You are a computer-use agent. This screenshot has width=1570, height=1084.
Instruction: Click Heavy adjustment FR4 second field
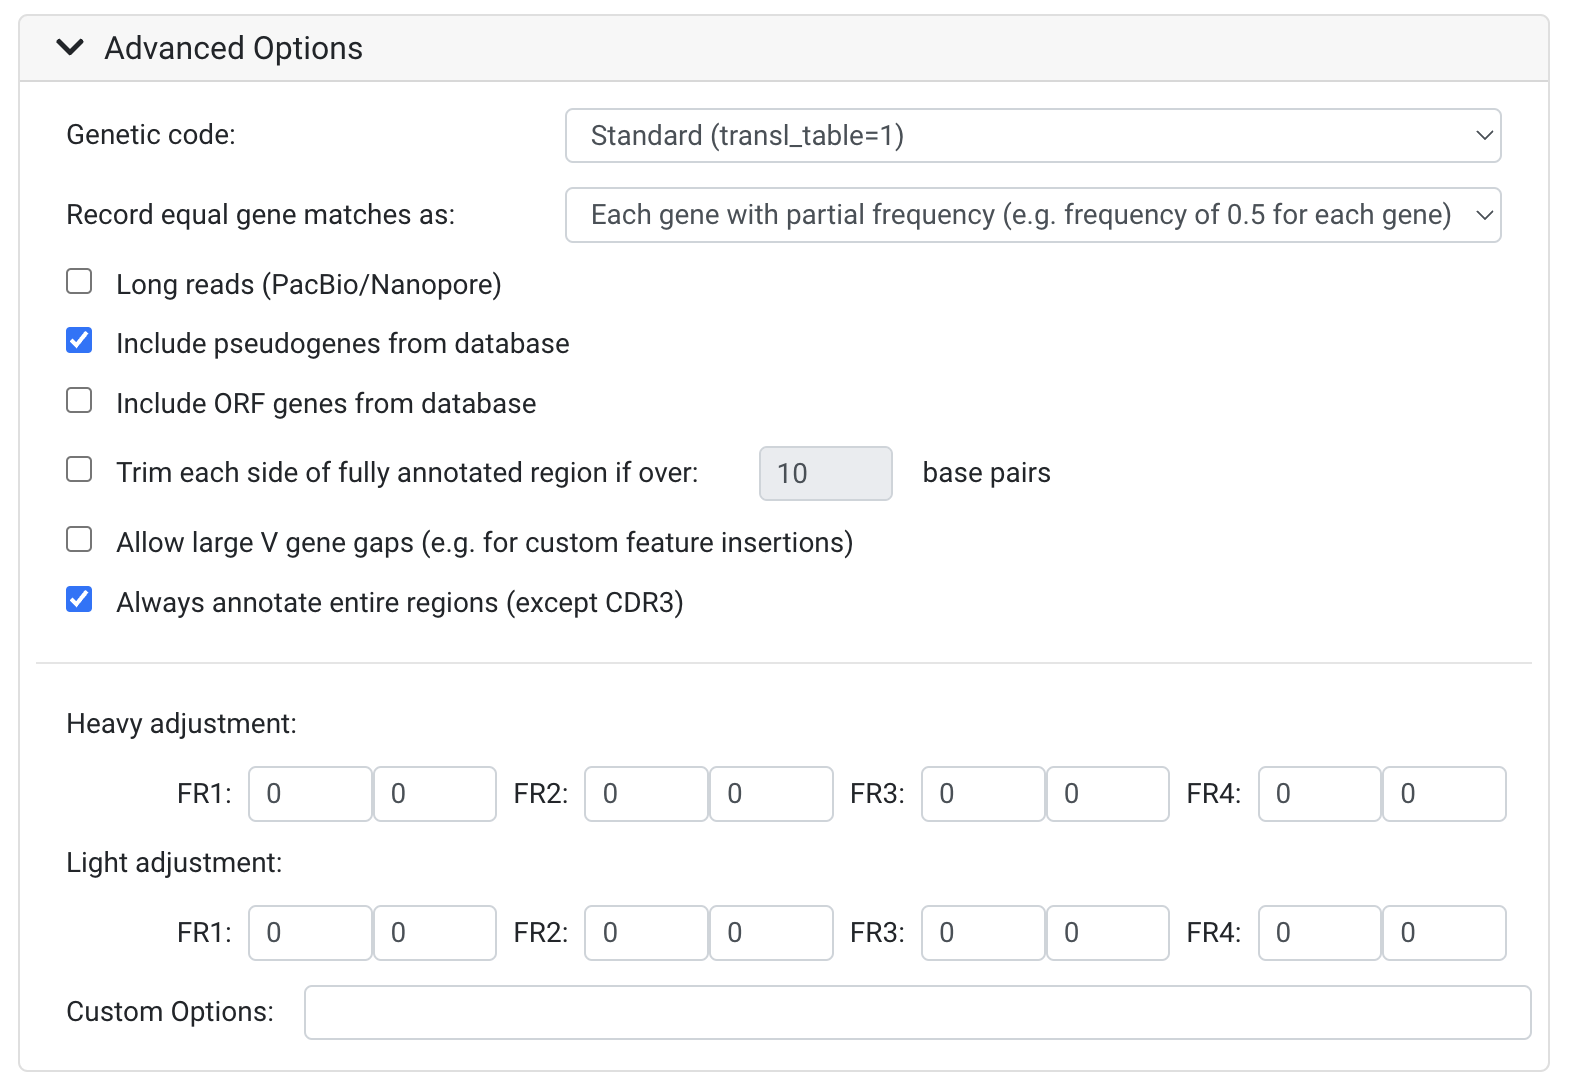1444,794
